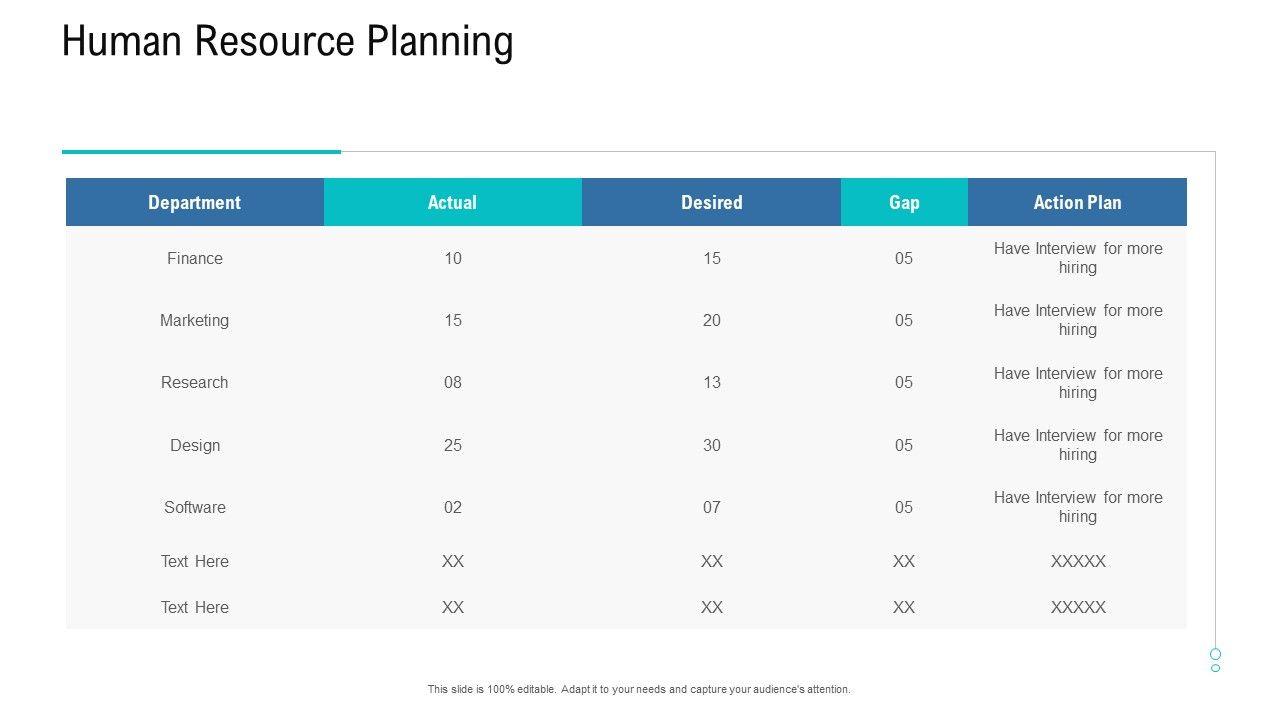Click the '100% editable' footer text

639,689
